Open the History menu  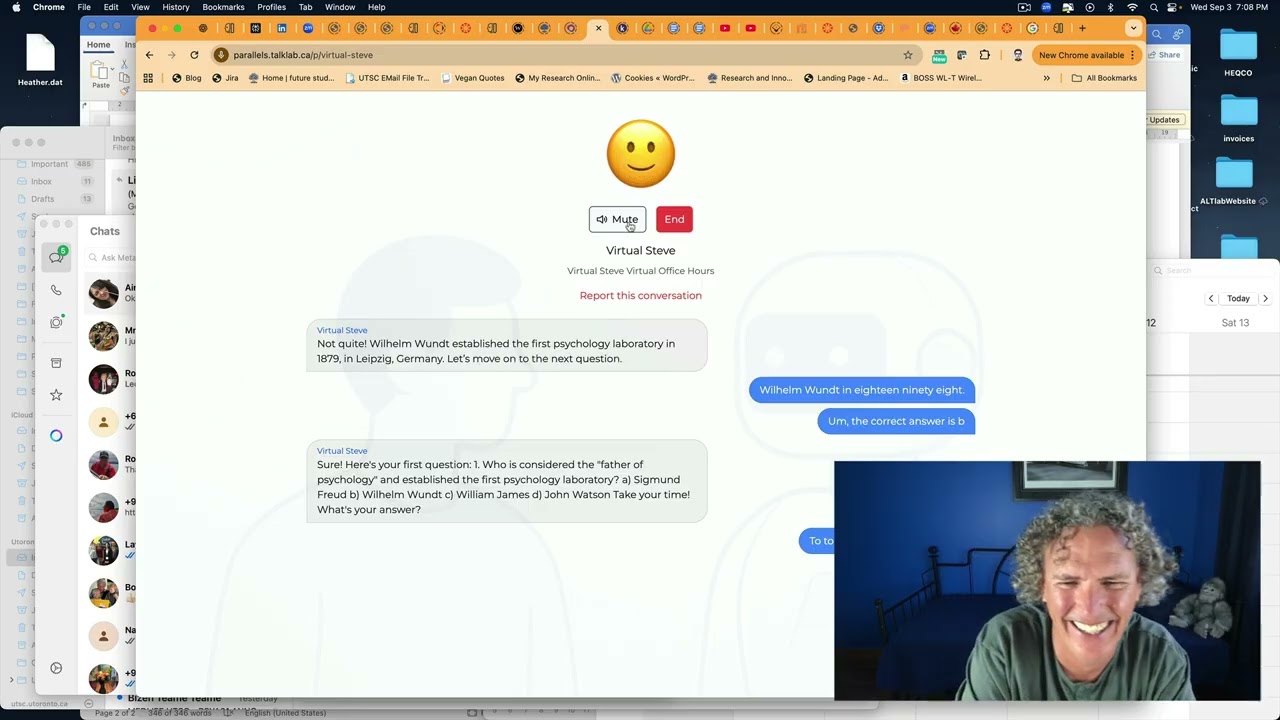[x=176, y=7]
